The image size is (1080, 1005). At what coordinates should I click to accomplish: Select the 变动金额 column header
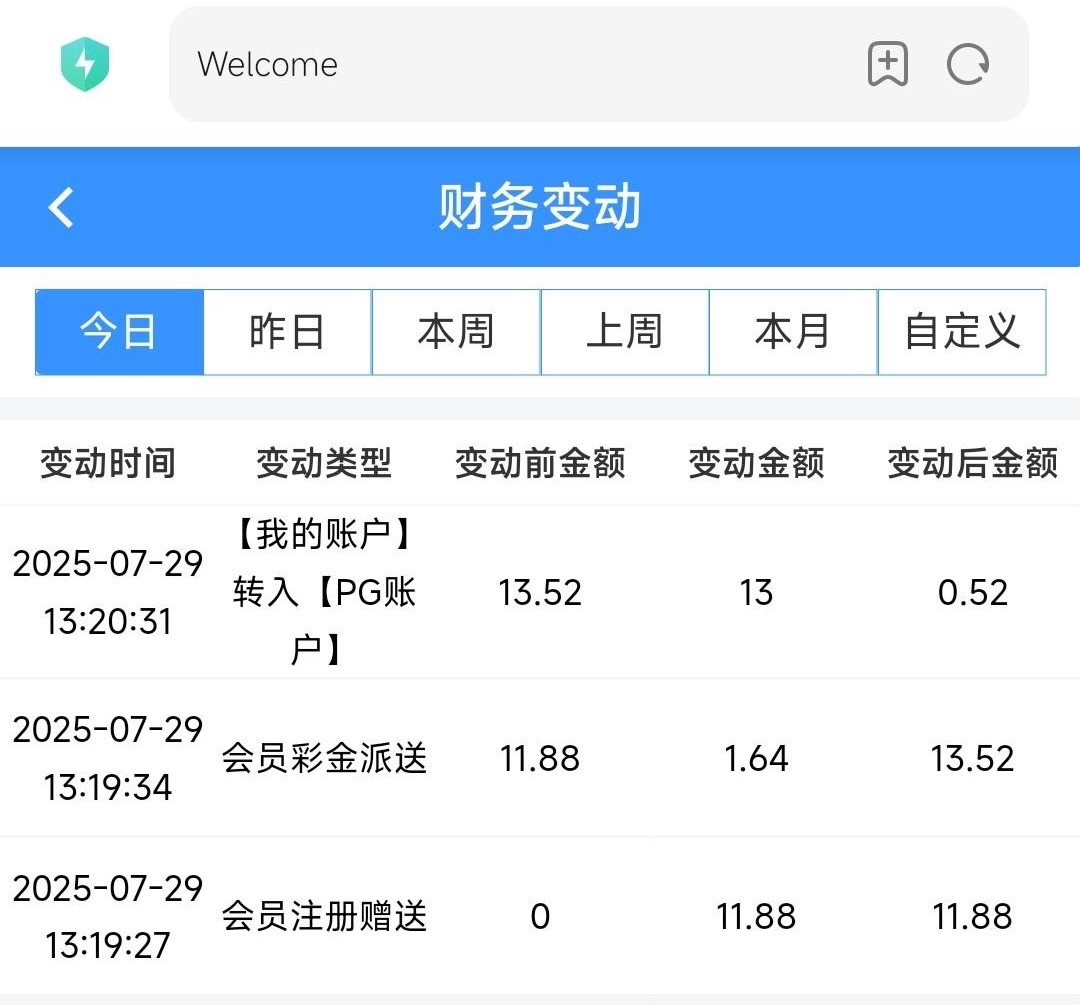pos(756,464)
